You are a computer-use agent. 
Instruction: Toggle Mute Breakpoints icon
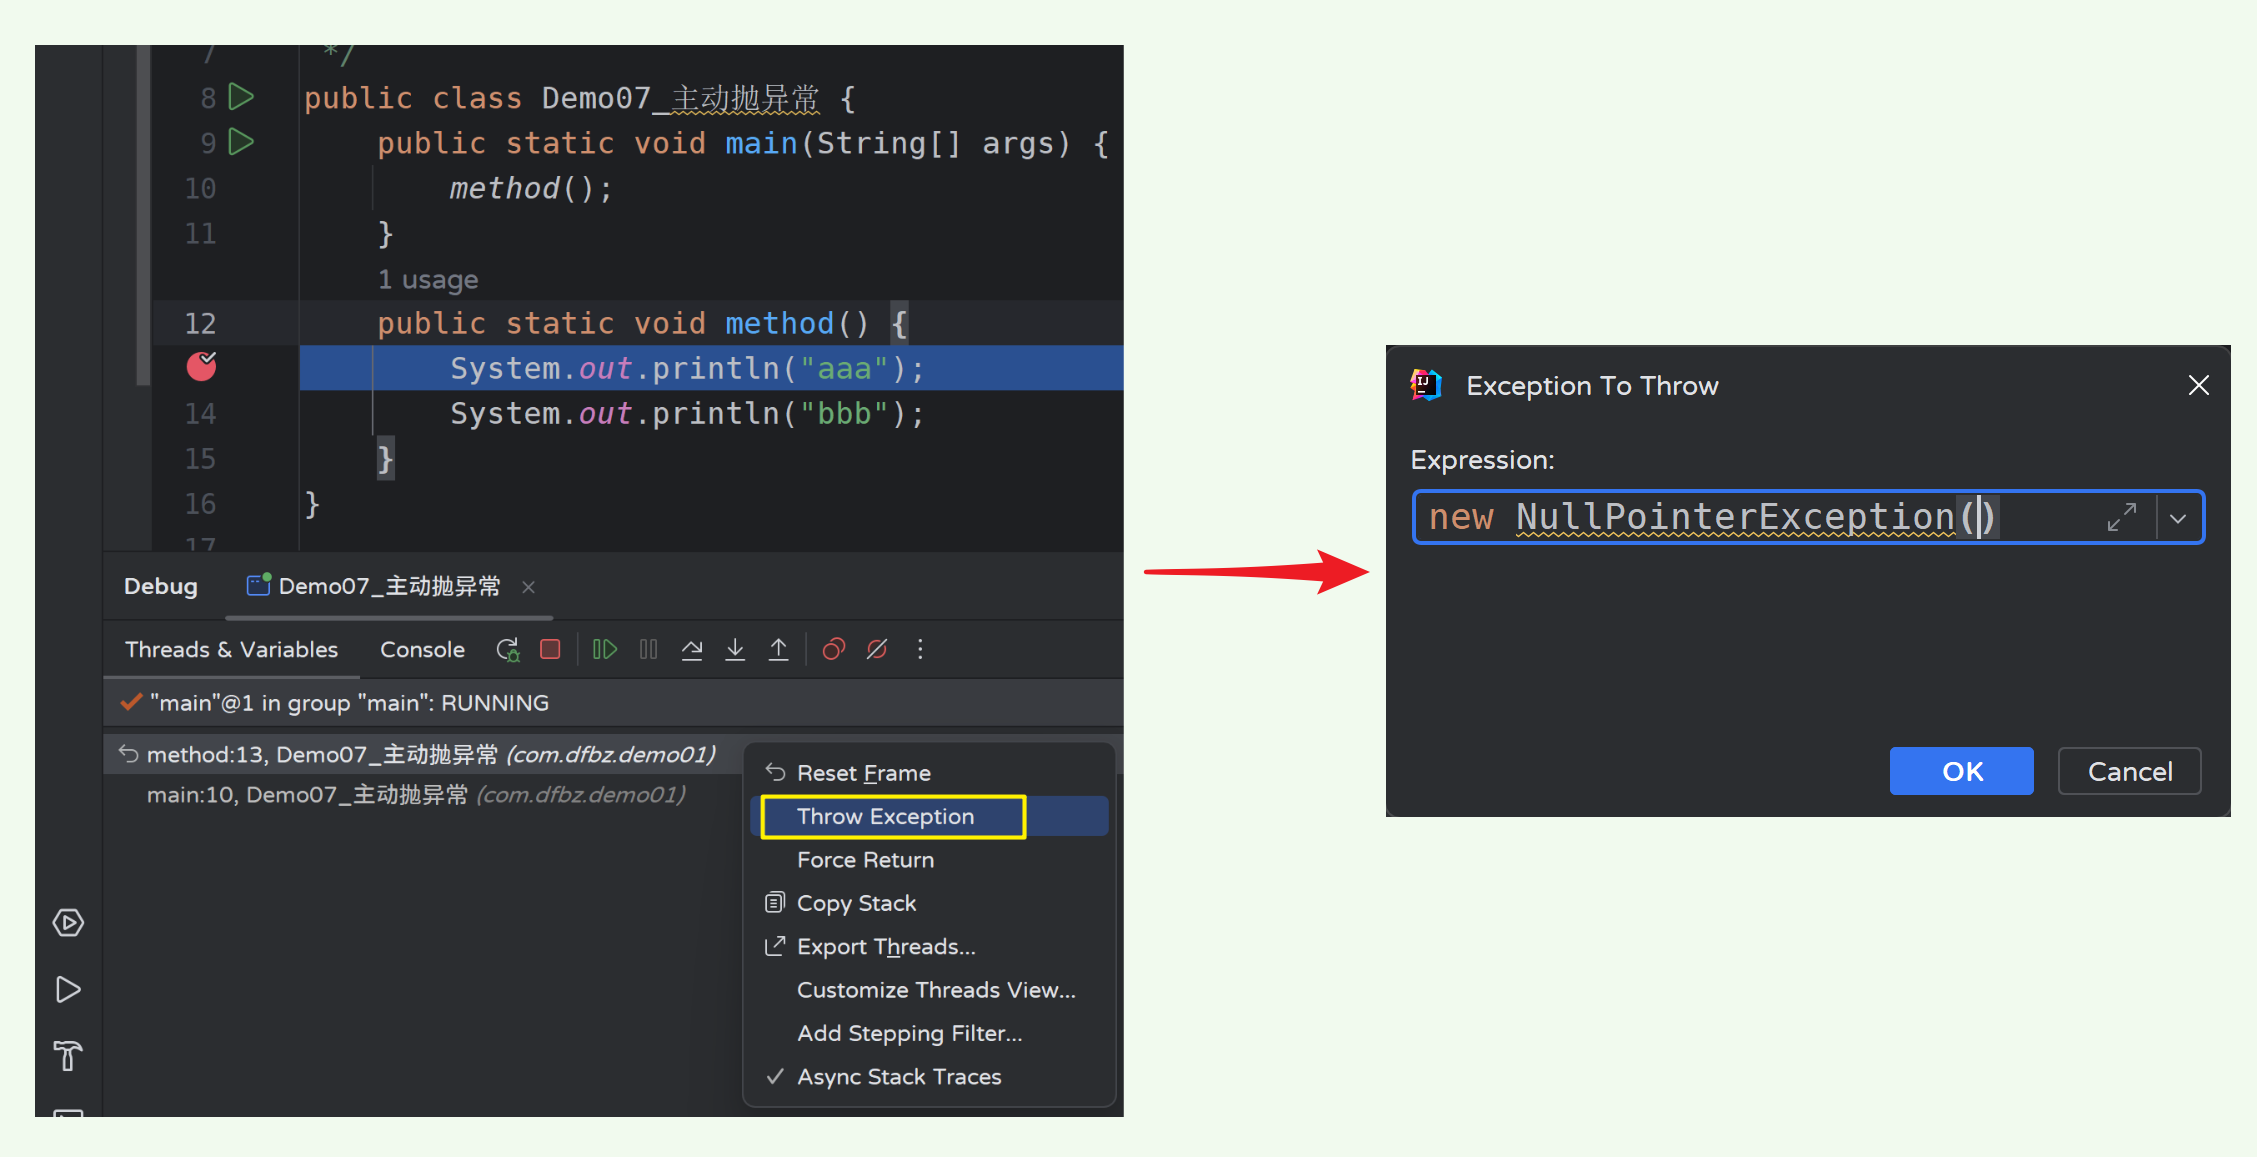click(x=877, y=650)
